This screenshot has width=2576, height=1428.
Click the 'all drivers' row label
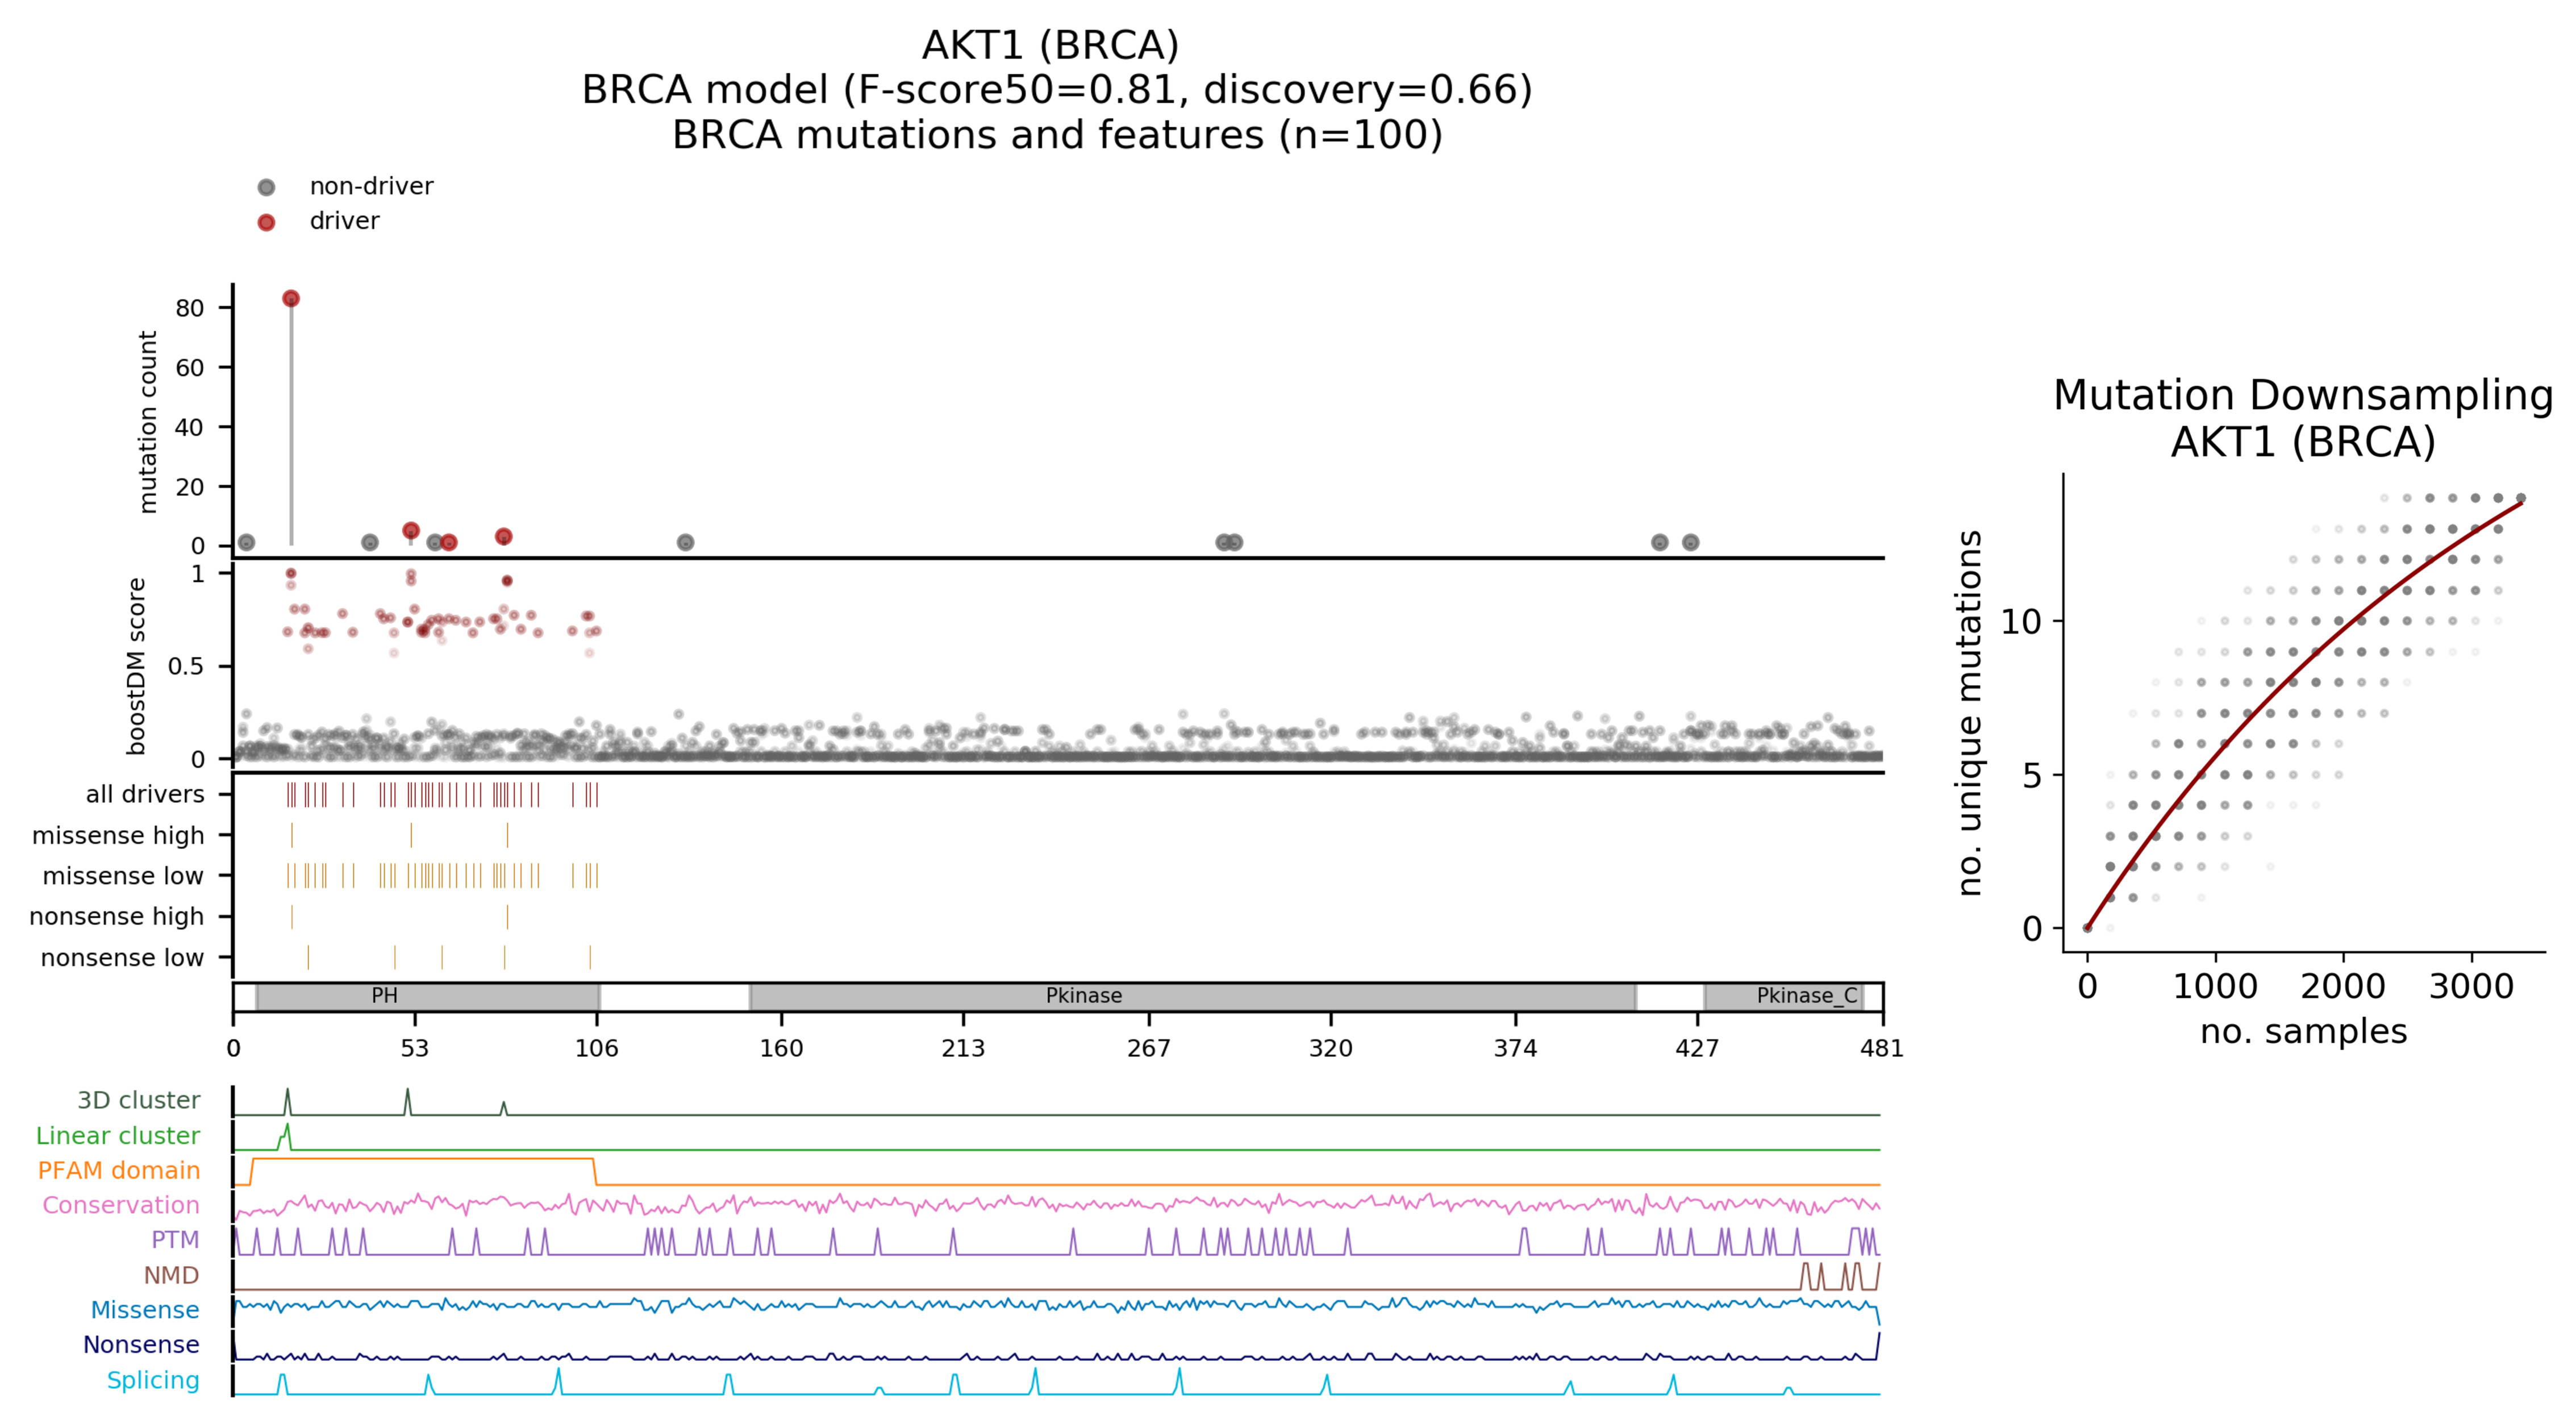144,794
